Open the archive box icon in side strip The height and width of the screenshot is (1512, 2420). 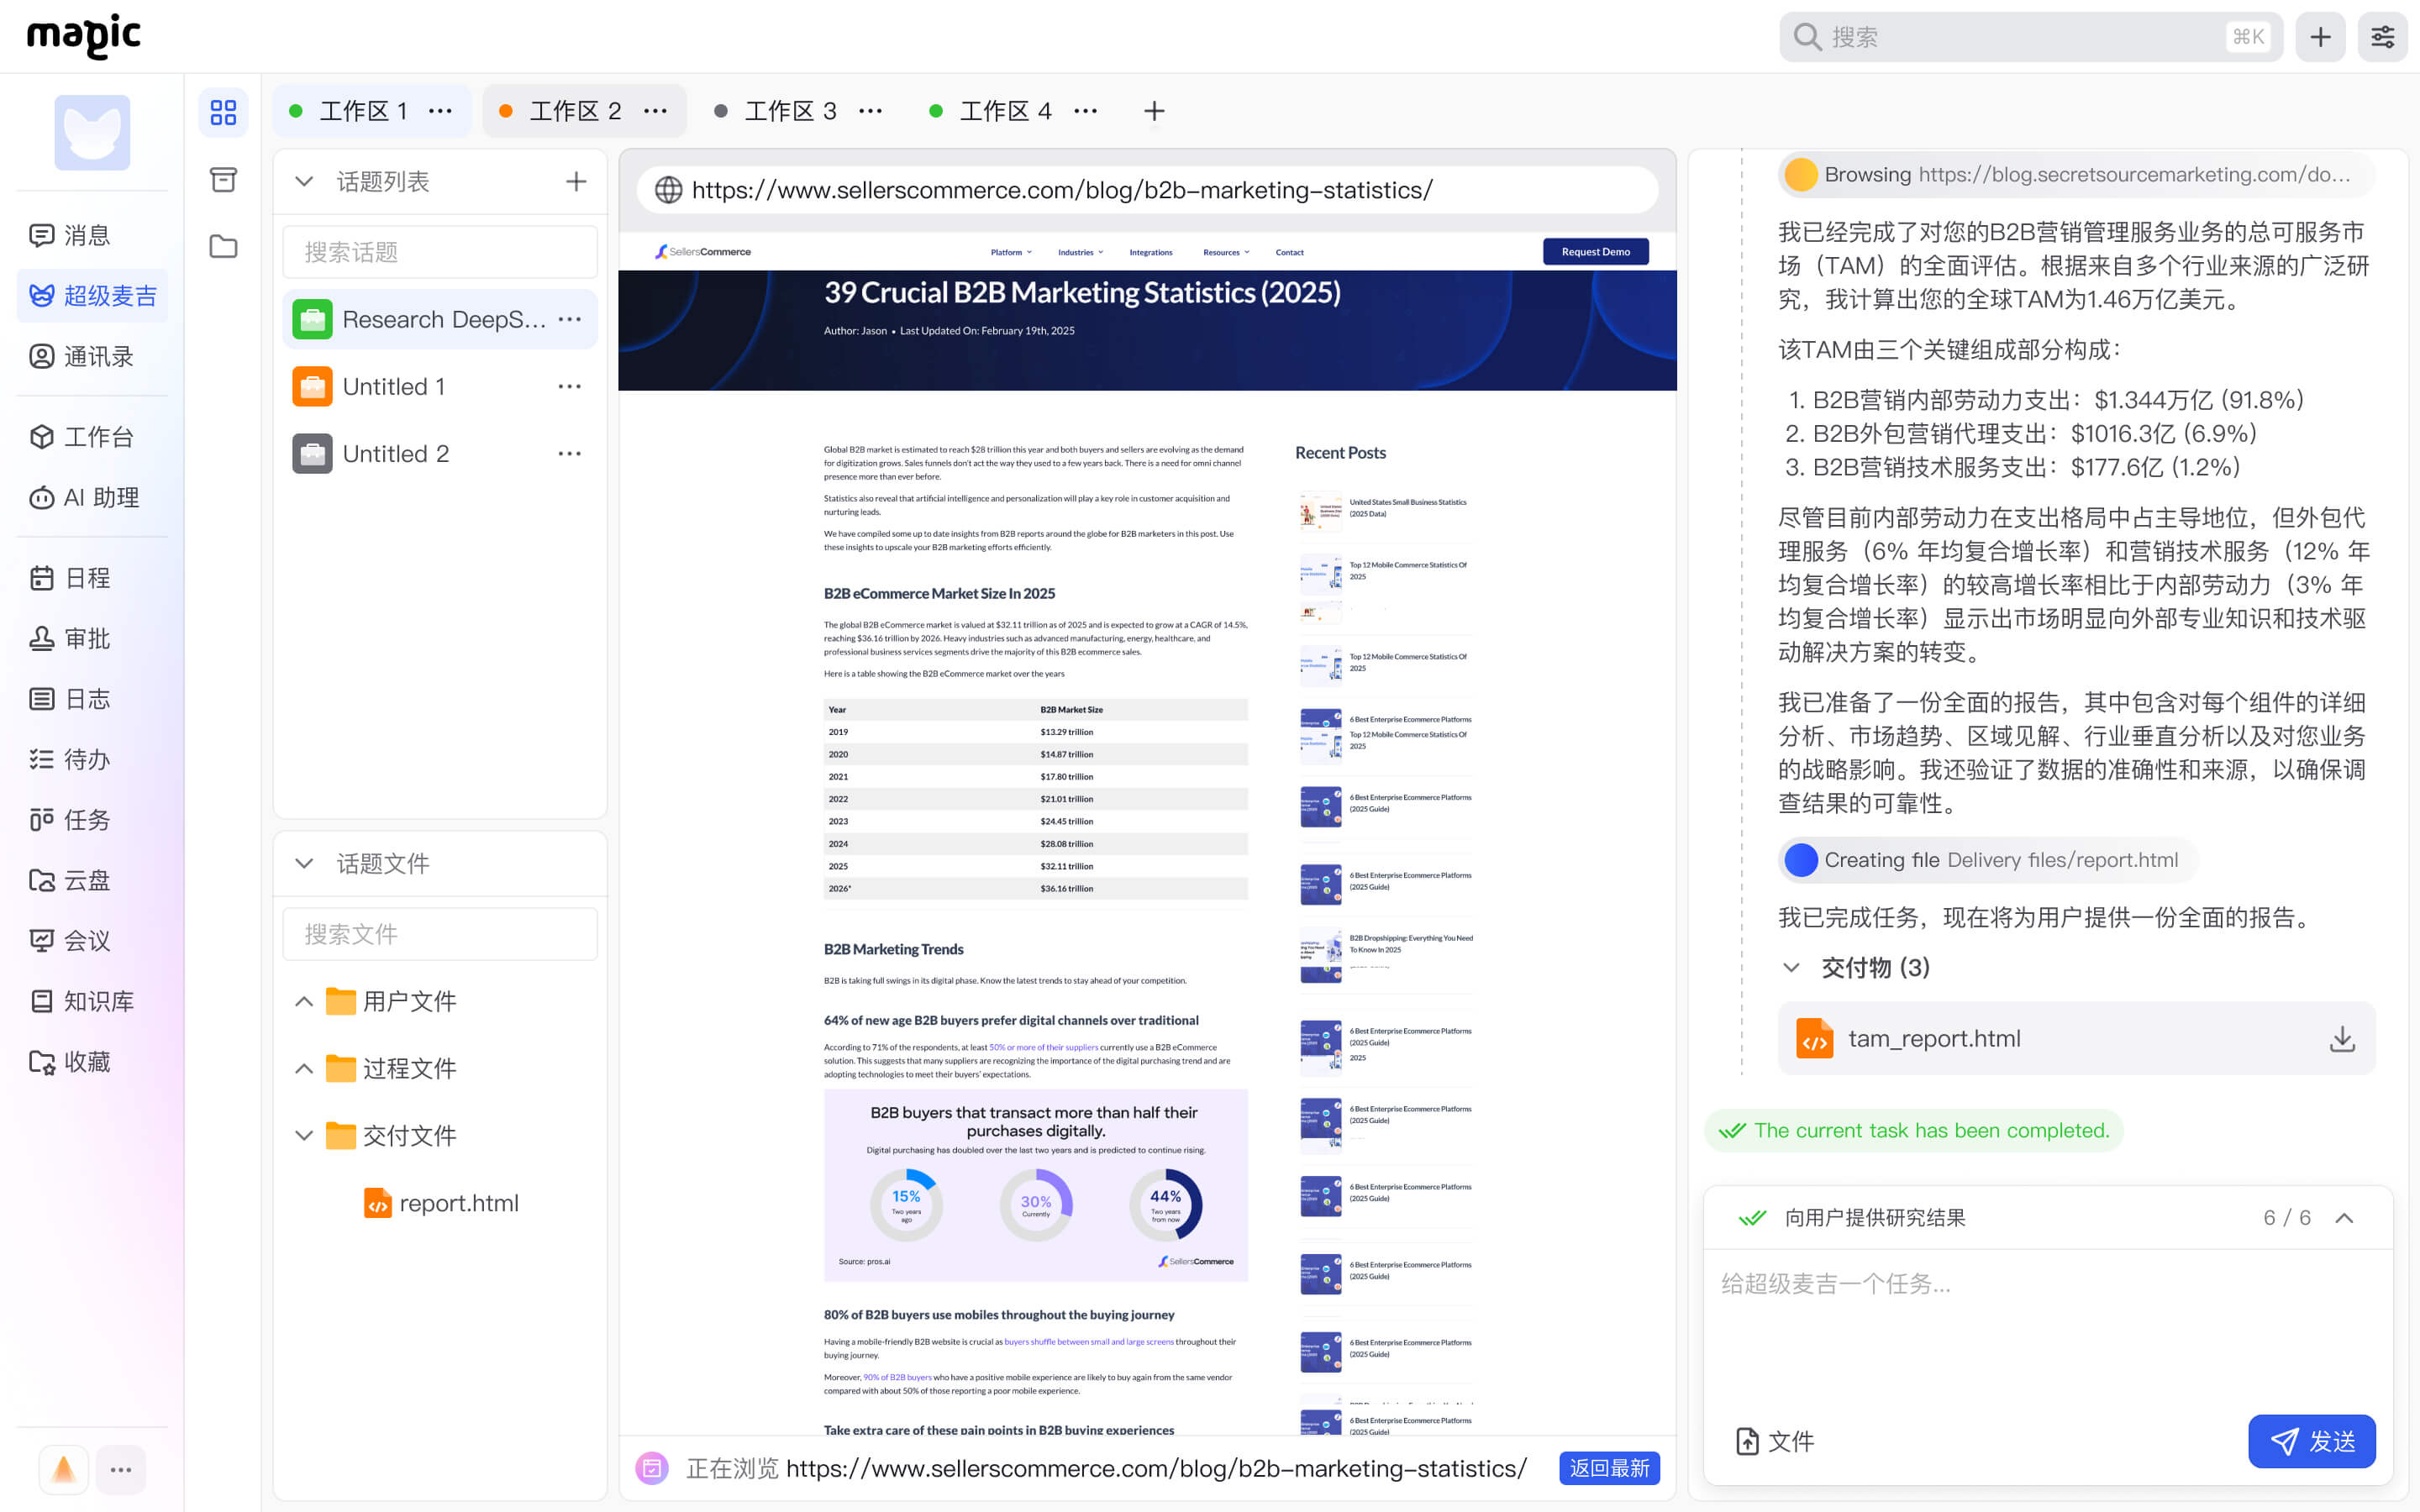(223, 180)
